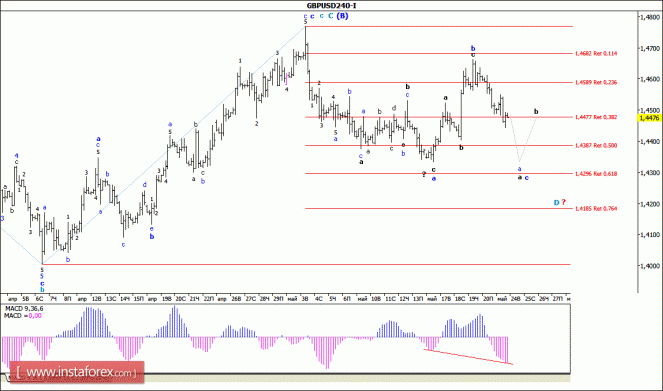Select the 1,4477 Ret 0.382 level label
The width and height of the screenshot is (663, 391).
coord(596,117)
